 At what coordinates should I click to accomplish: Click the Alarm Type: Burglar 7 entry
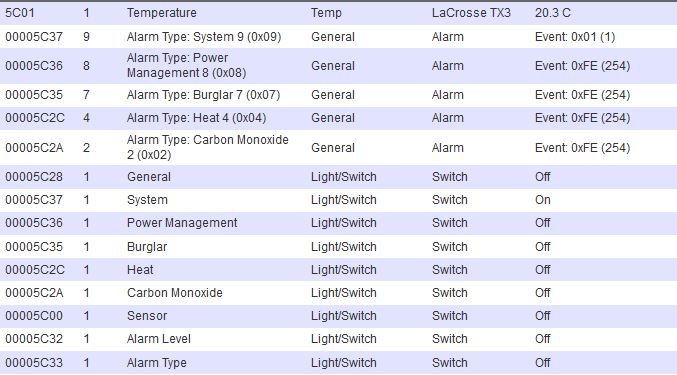click(338, 95)
